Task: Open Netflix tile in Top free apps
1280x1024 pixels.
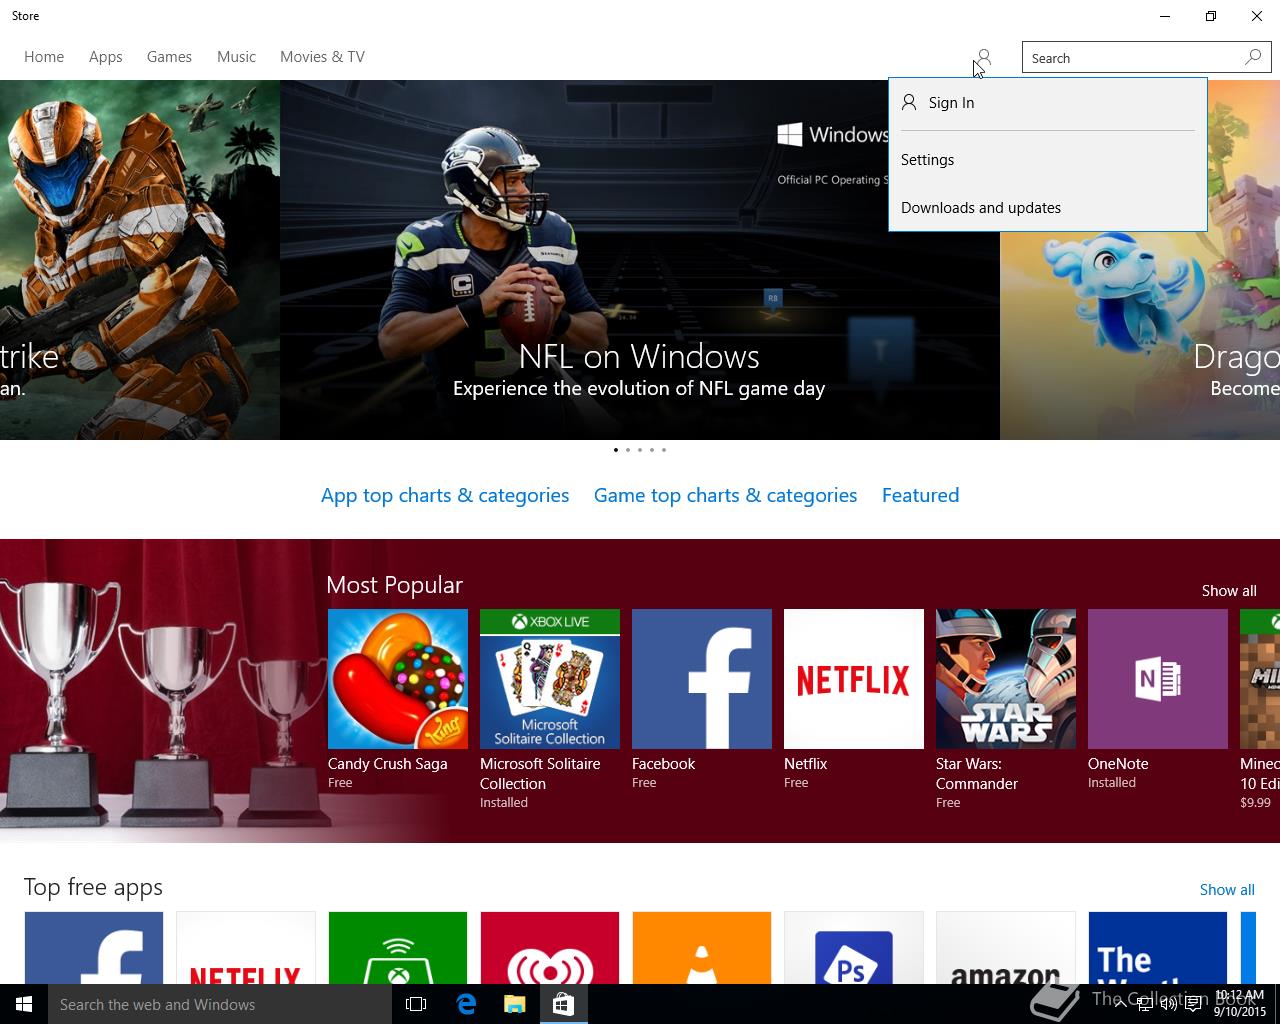Action: 246,947
